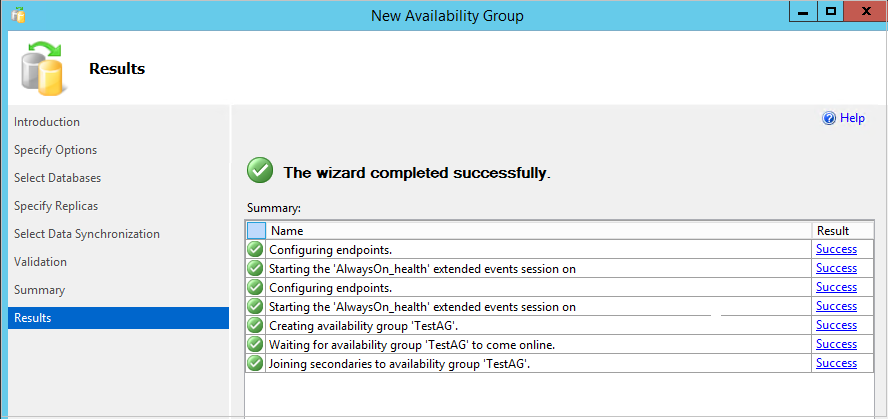Click the wizard database icon in header
Viewport: 888px width, 419px height.
coord(42,68)
